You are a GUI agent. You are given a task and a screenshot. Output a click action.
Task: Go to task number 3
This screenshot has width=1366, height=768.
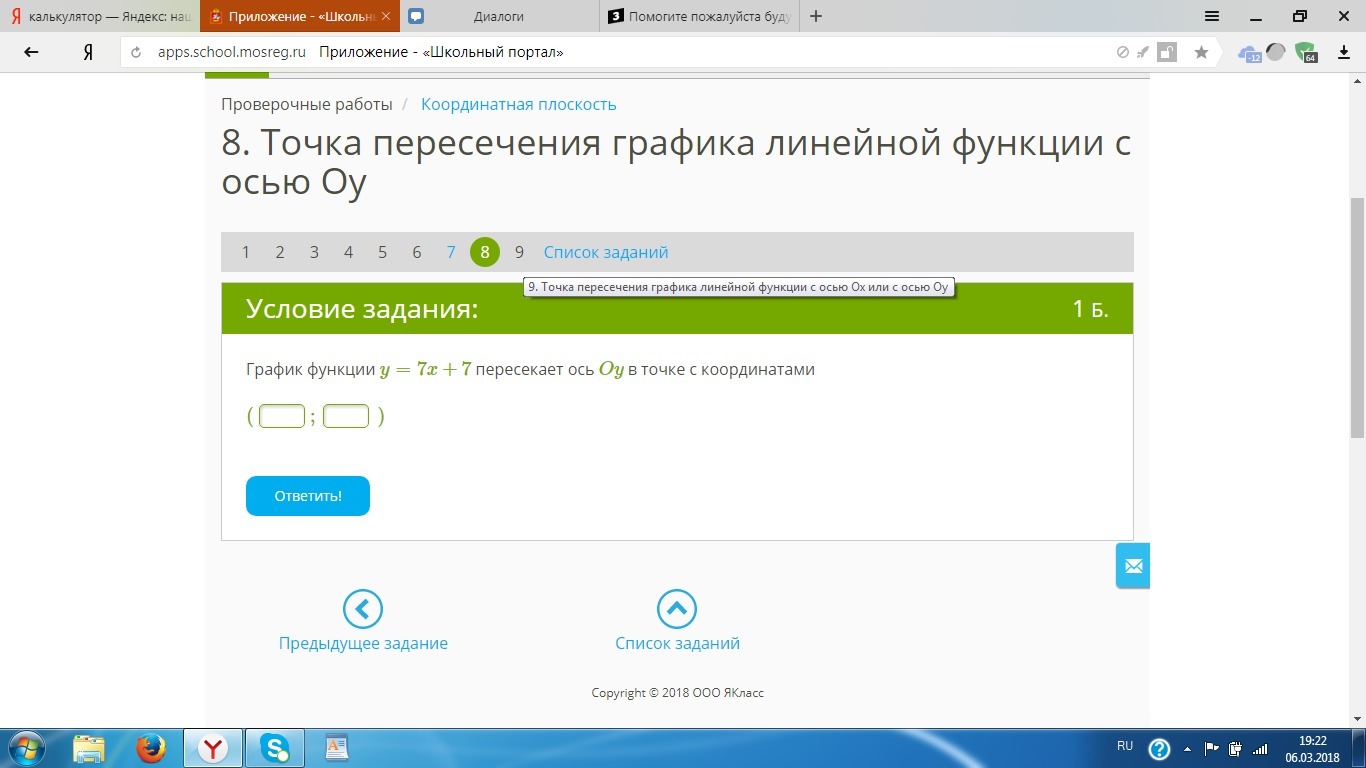click(314, 252)
